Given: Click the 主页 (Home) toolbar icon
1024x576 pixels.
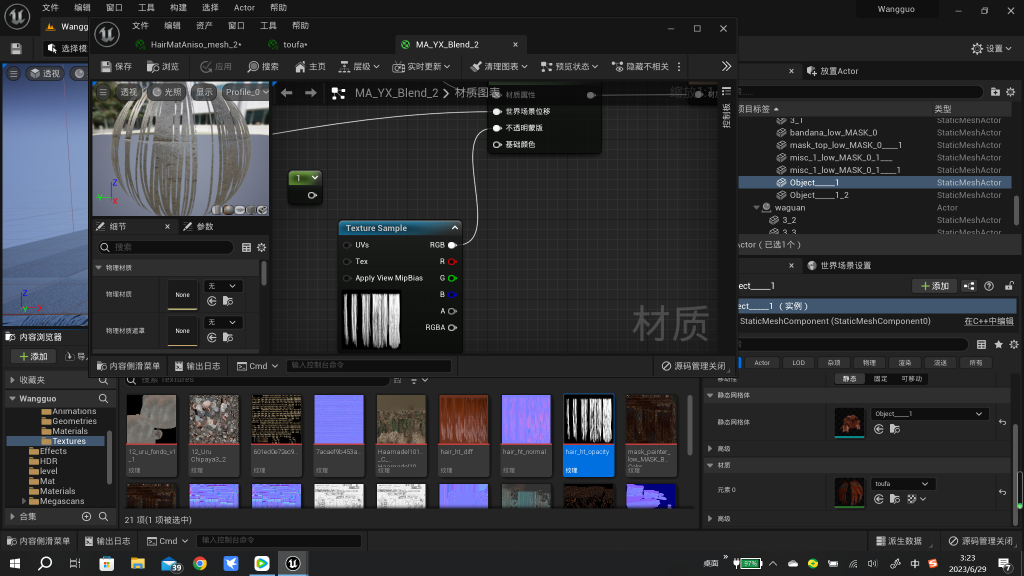Looking at the screenshot, I should click(x=299, y=66).
